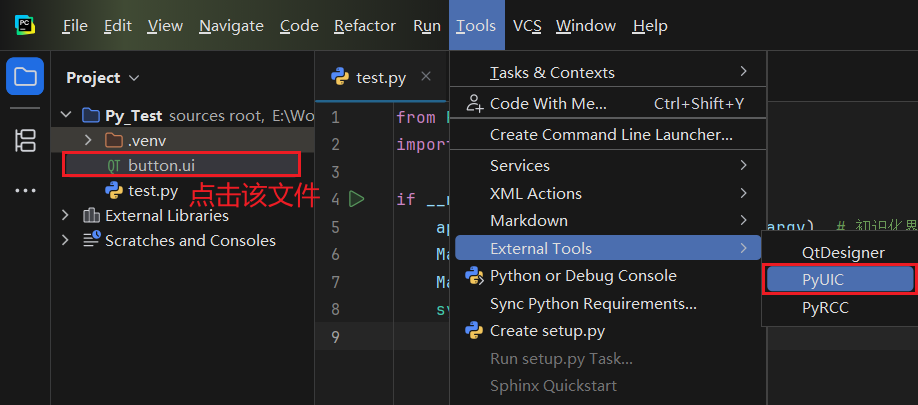Open the Edit menu
This screenshot has width=918, height=405.
[x=118, y=26]
